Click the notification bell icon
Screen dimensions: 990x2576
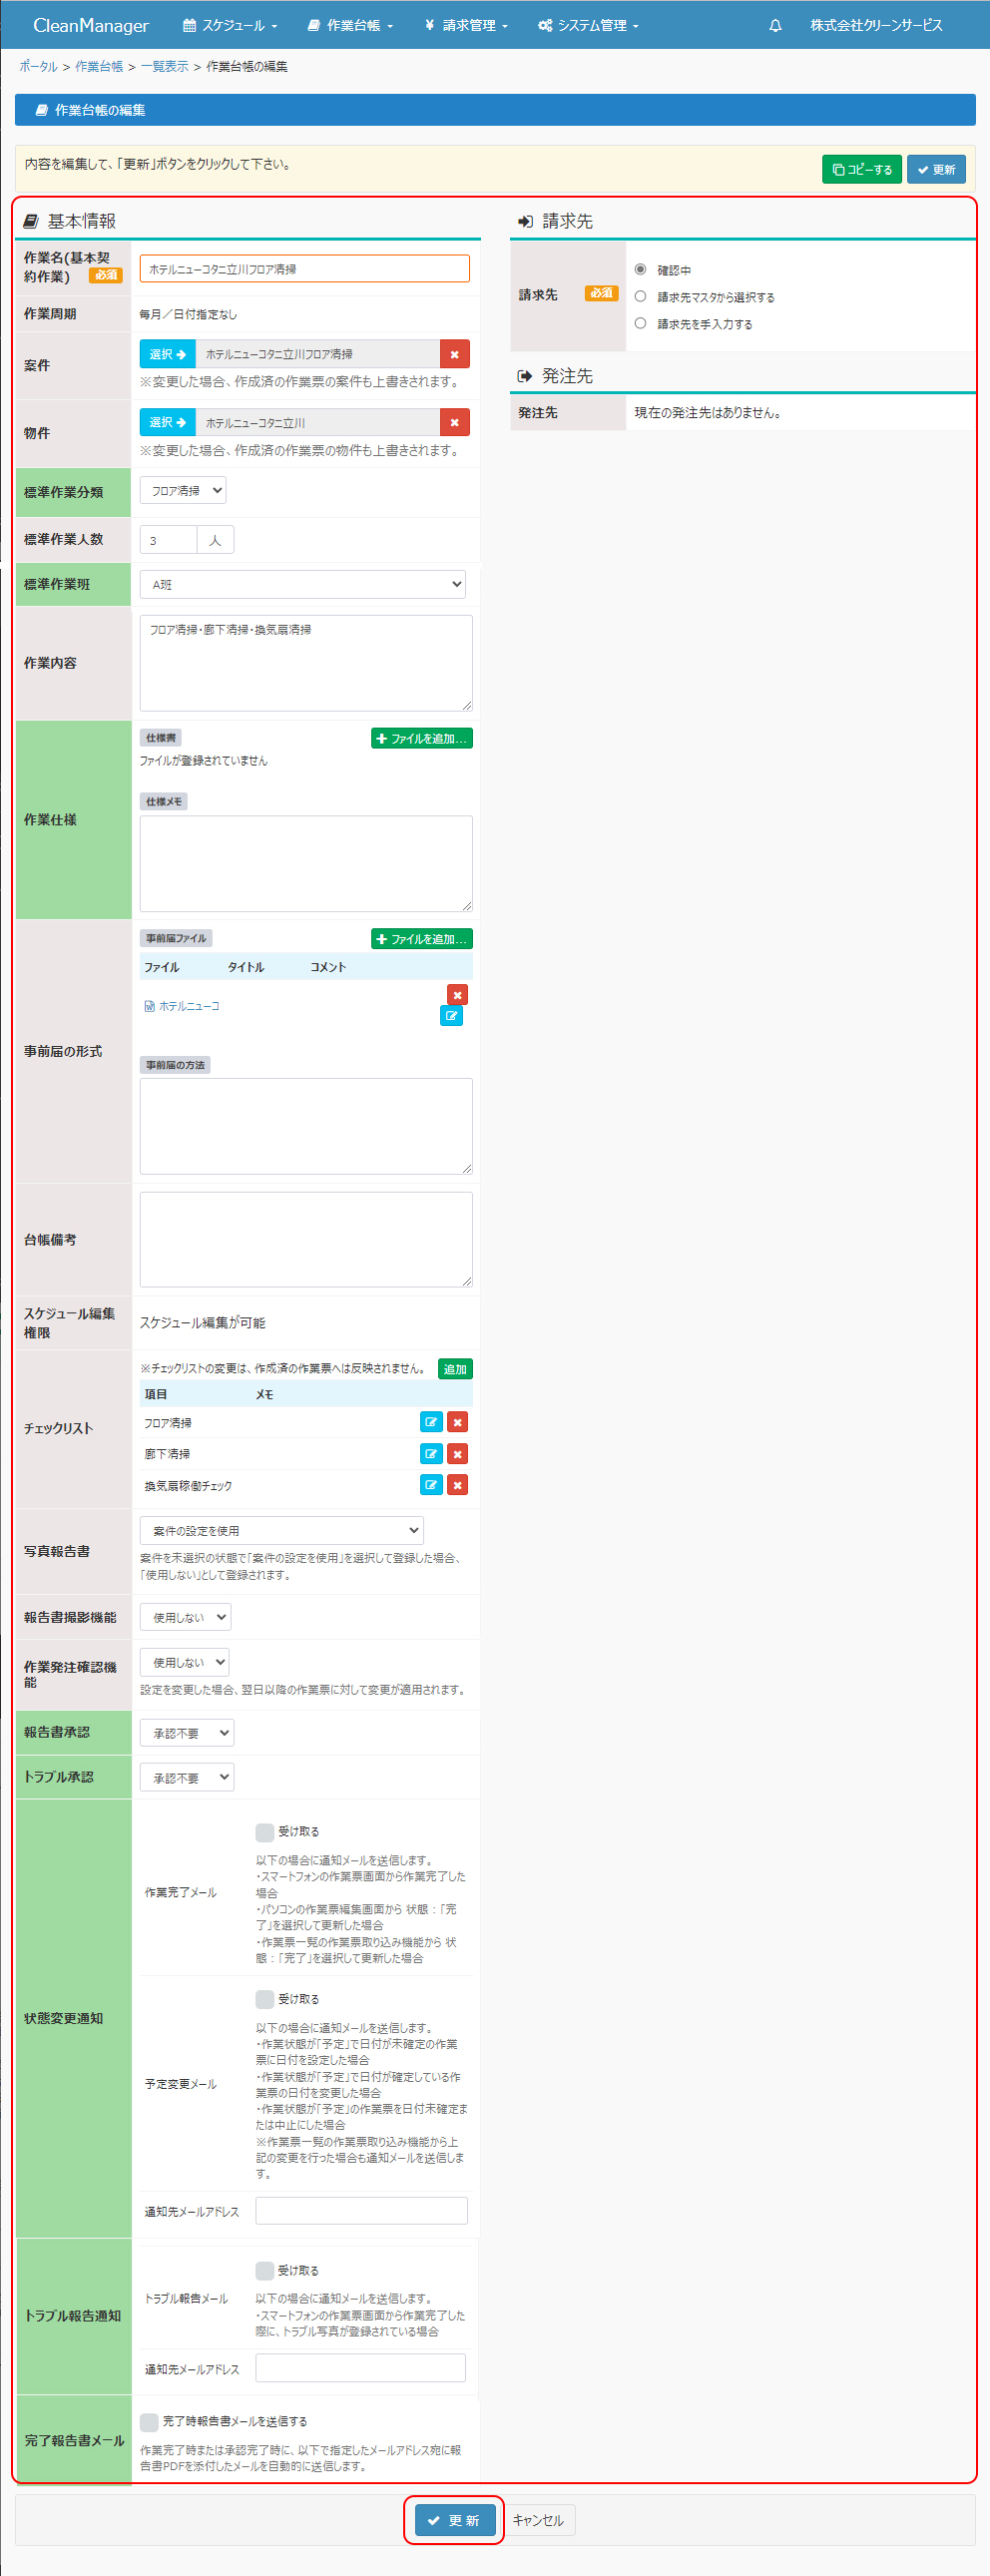tap(774, 25)
